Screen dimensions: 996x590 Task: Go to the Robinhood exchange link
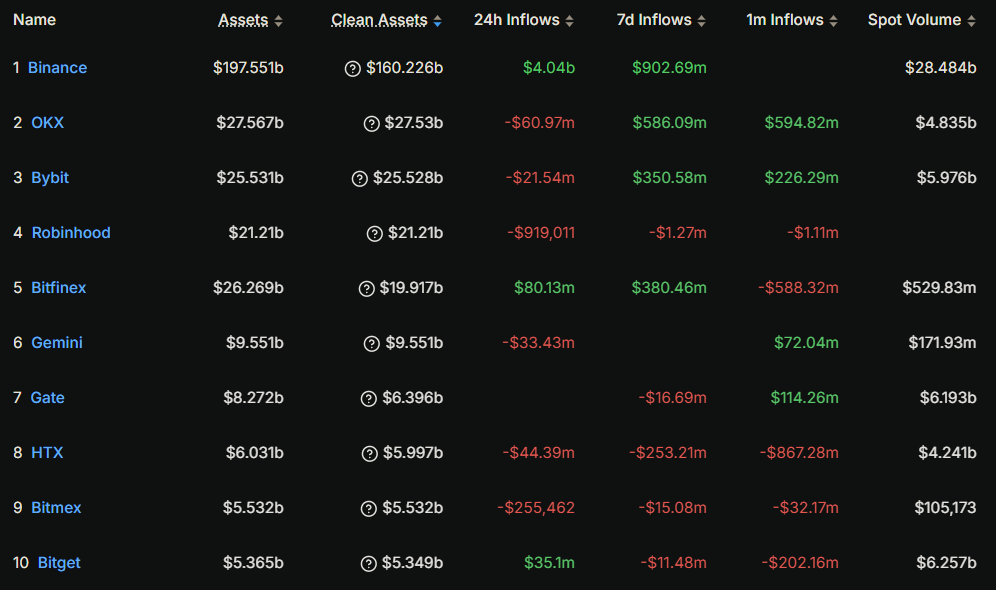71,233
